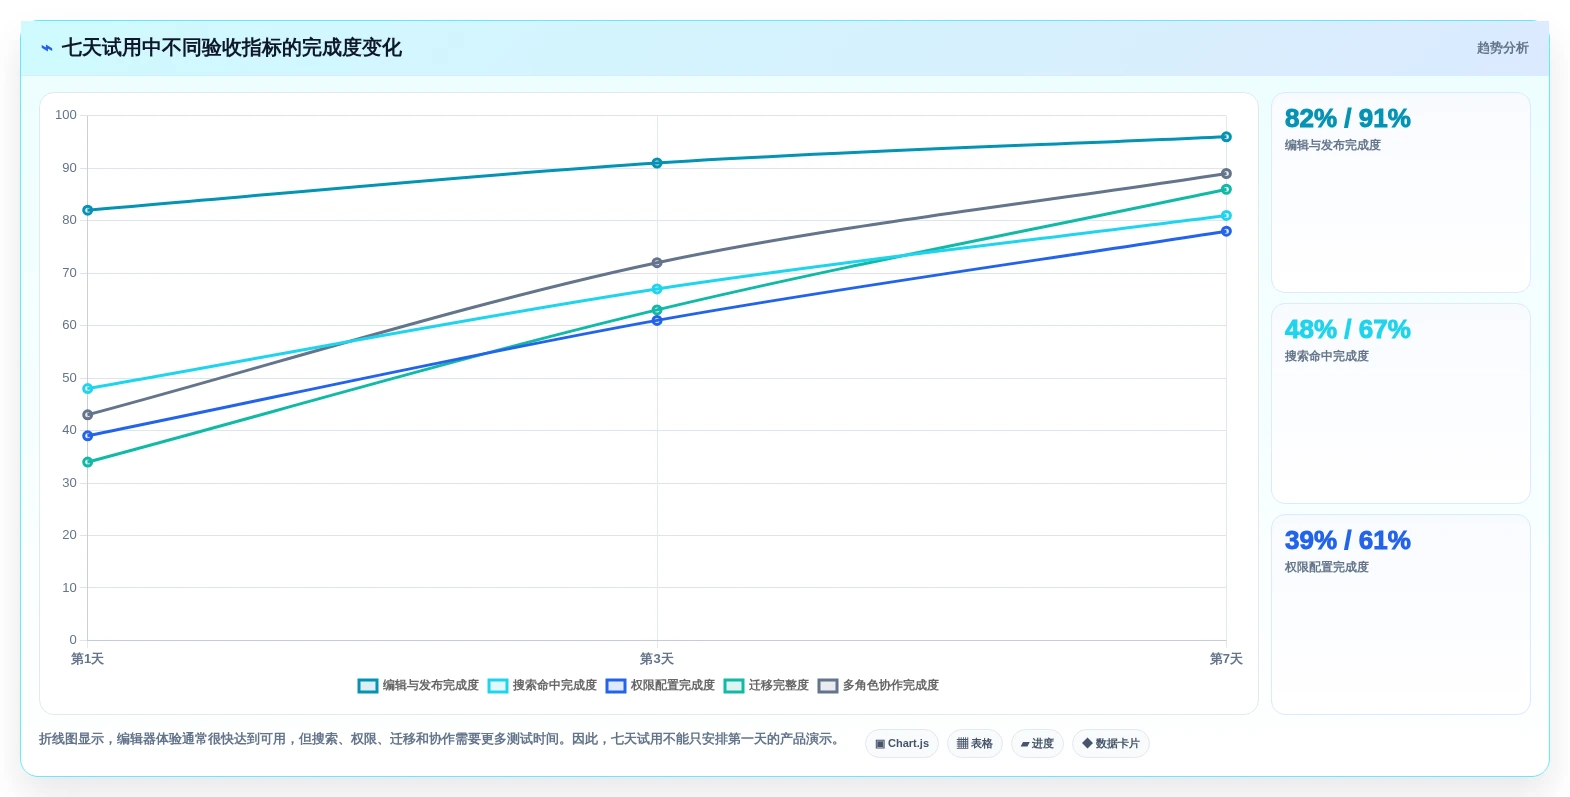Toggle 搜索命中完成度 legend series
This screenshot has width=1570, height=797.
(542, 686)
